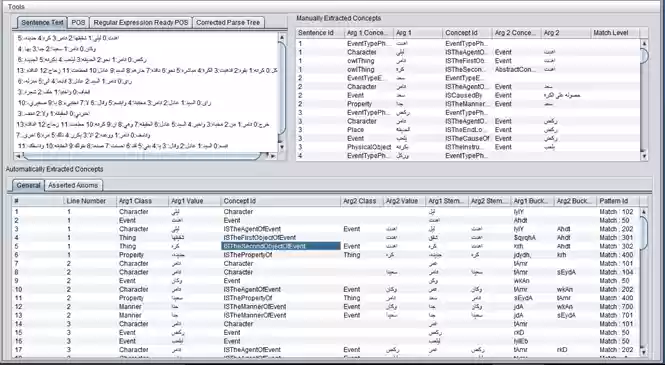Select the General tab

coord(28,185)
